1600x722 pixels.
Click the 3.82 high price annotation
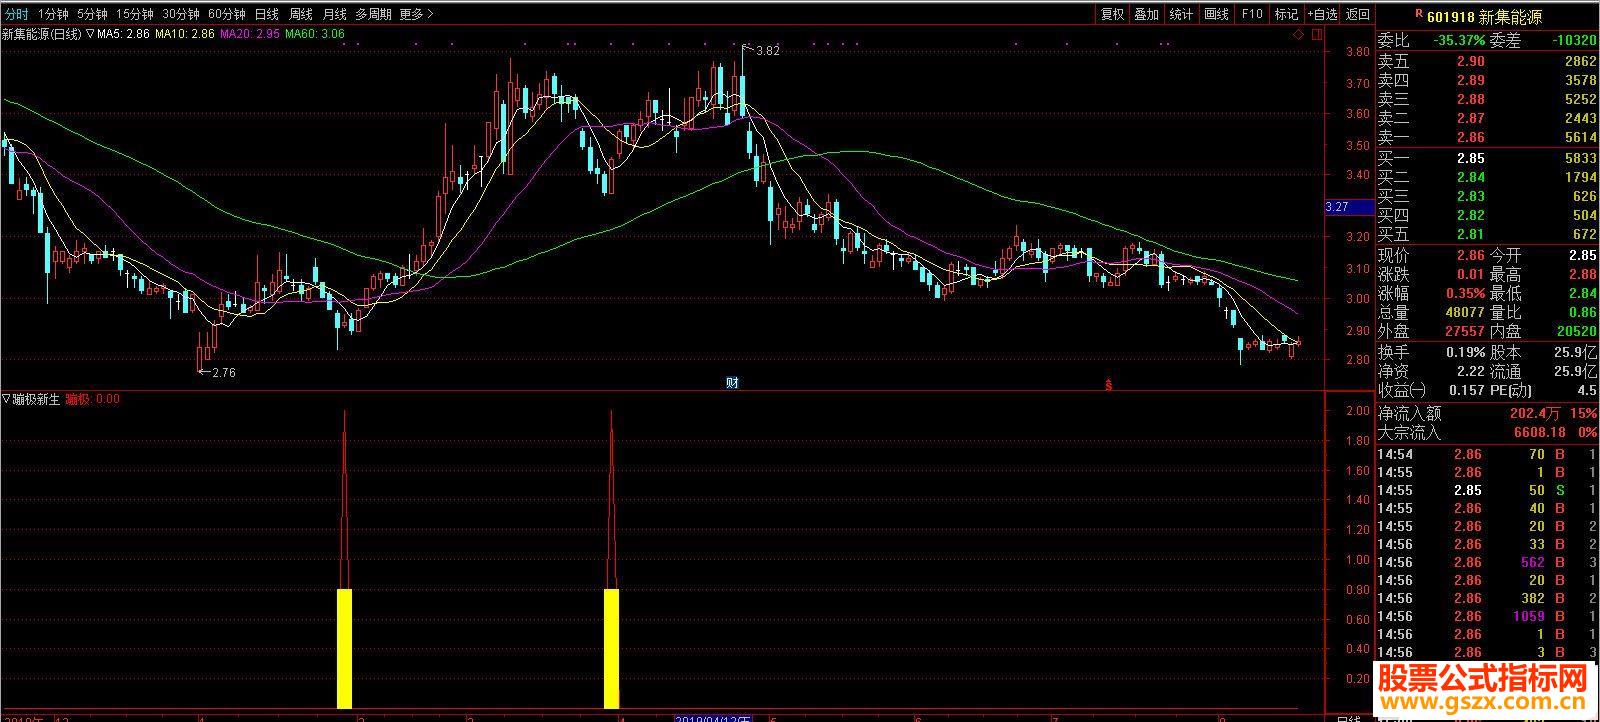point(767,50)
